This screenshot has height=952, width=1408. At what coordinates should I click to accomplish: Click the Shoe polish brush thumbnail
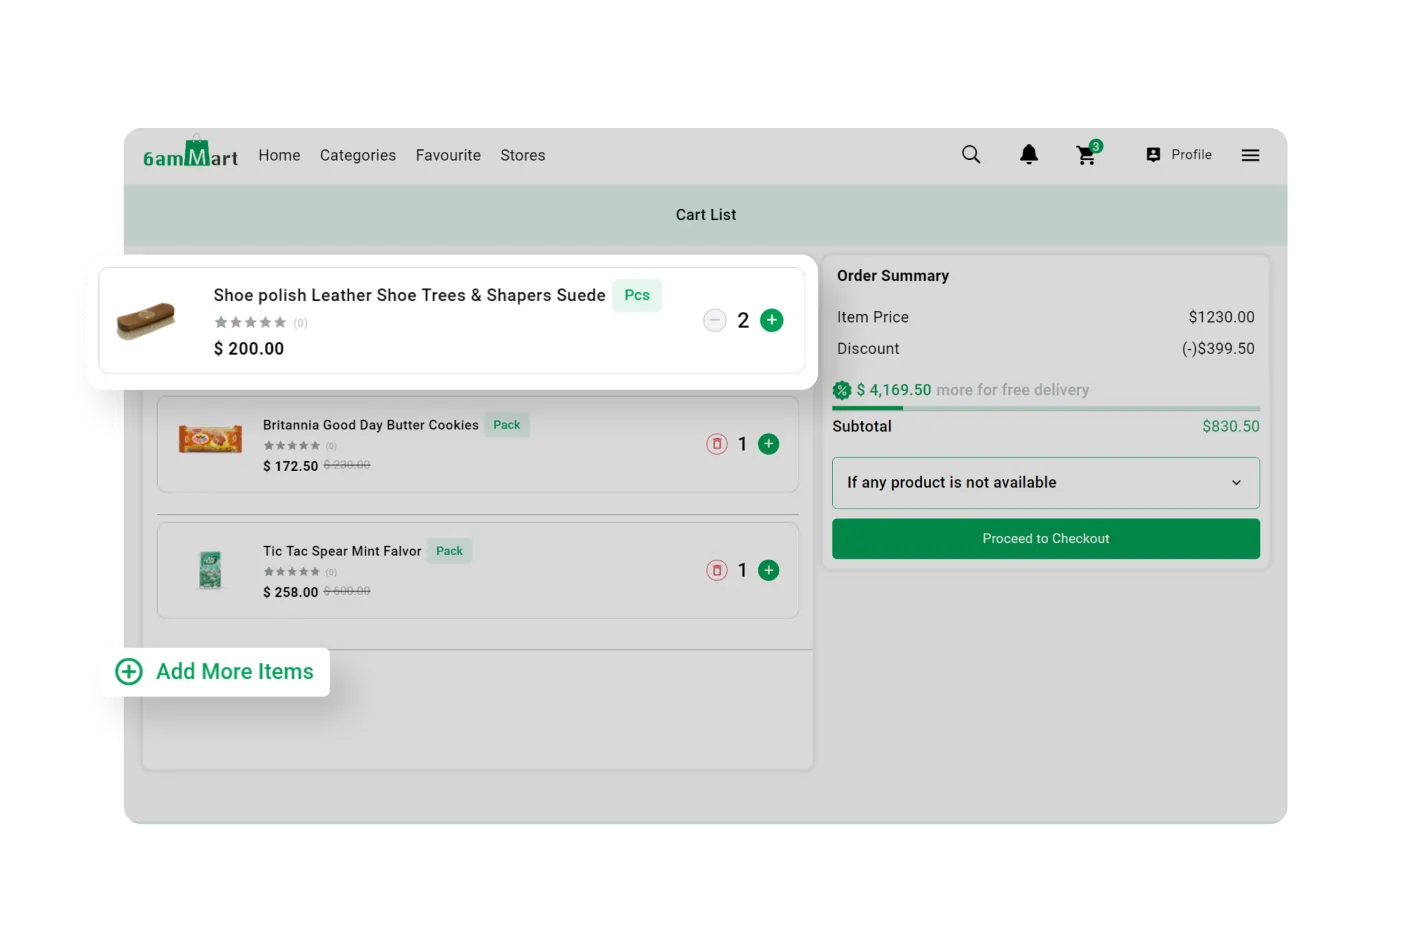coord(146,321)
